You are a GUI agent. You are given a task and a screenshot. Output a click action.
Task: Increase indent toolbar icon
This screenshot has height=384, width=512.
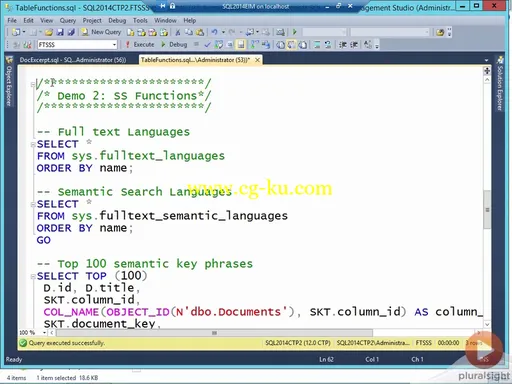pyautogui.click(x=354, y=45)
